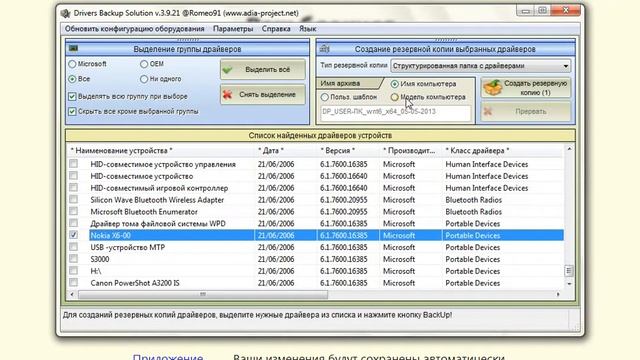The width and height of the screenshot is (640, 360).
Task: Click the Имя архива tab label
Action: point(340,83)
